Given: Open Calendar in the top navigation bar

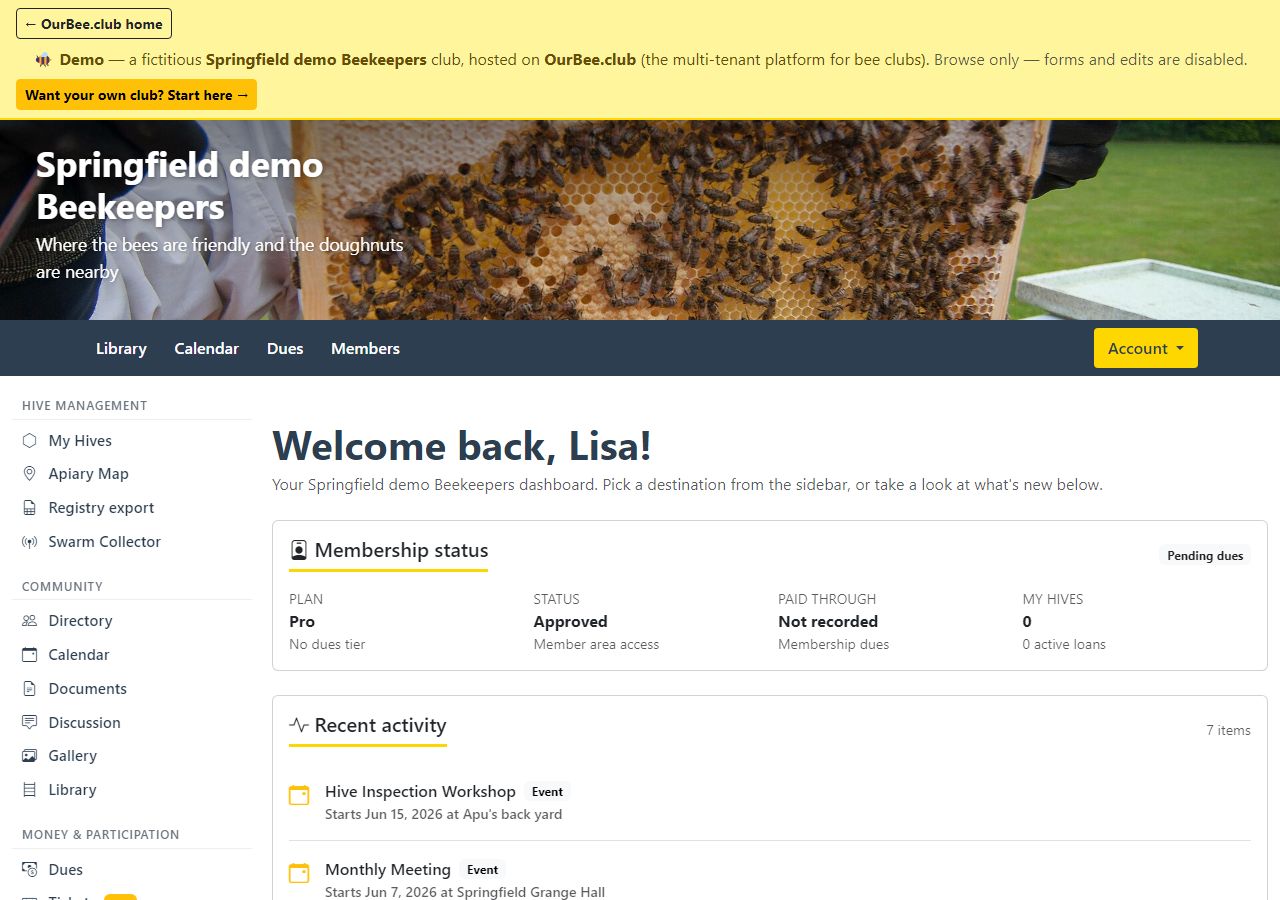Looking at the screenshot, I should 206,348.
